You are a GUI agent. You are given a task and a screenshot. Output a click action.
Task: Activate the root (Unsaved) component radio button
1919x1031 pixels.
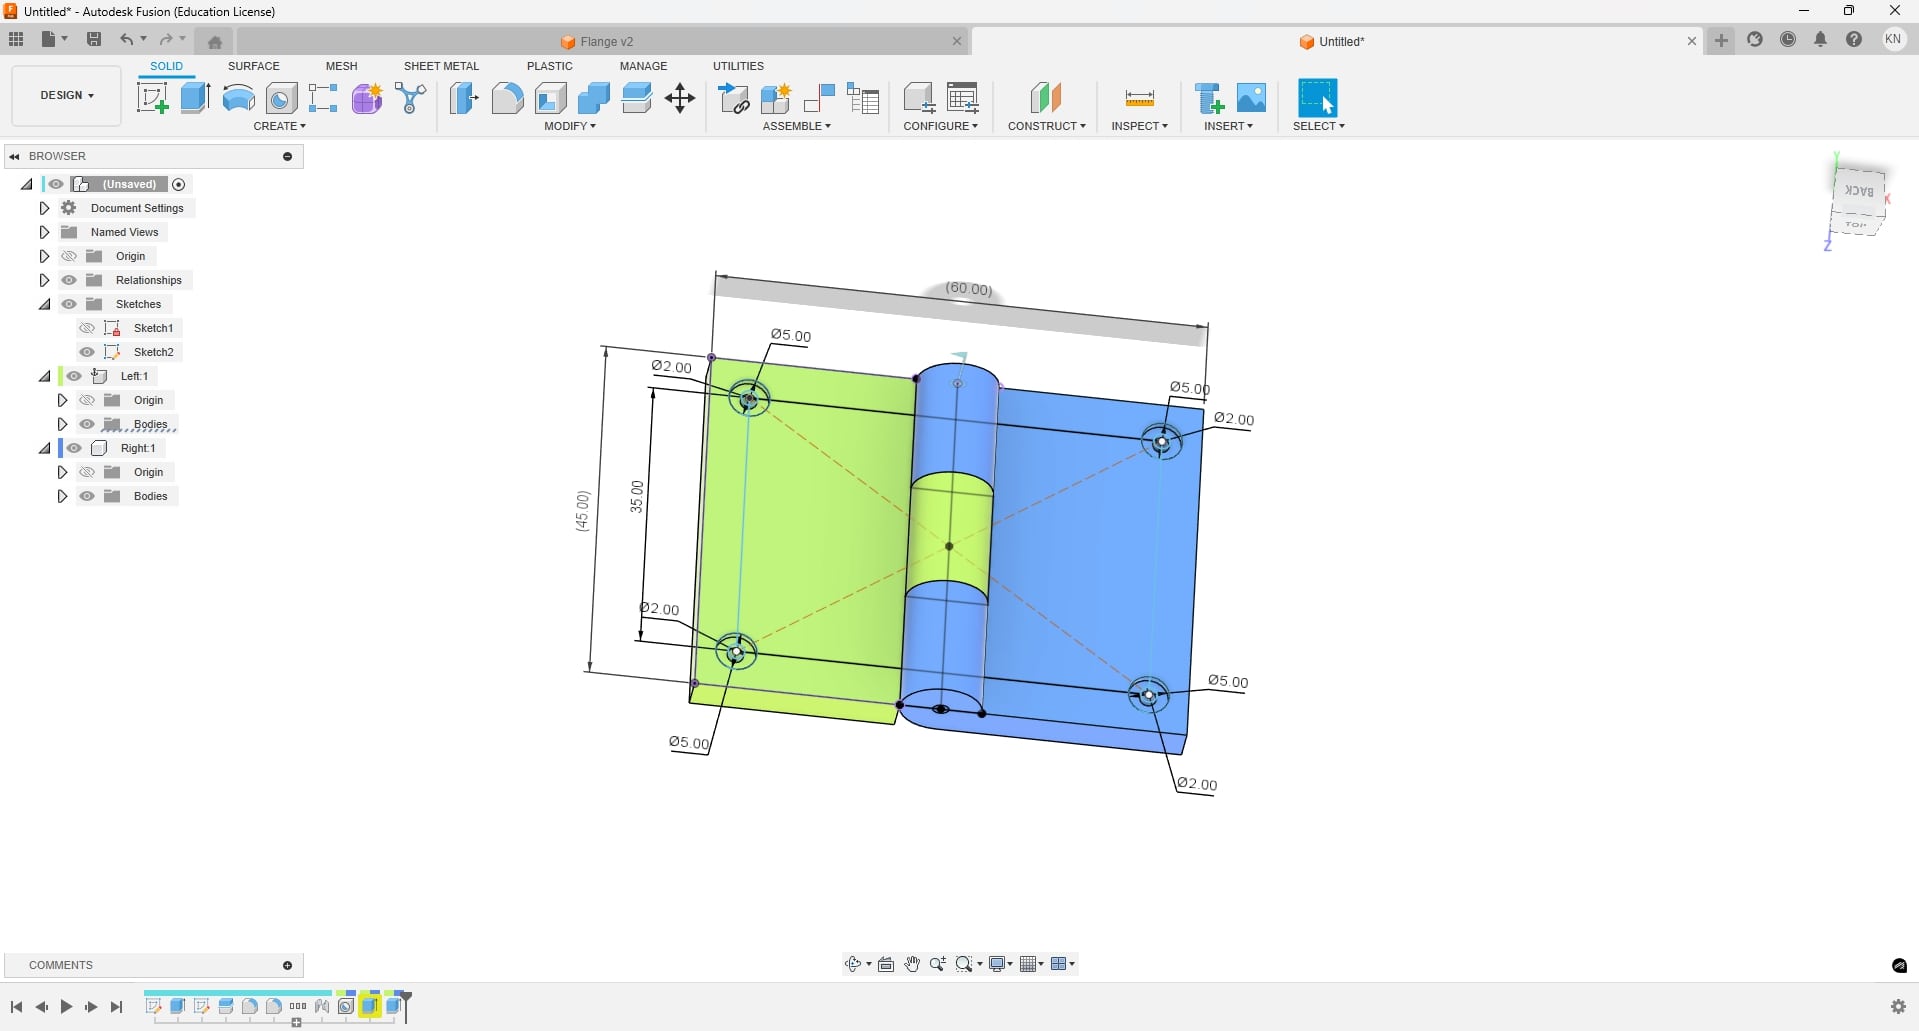[179, 184]
